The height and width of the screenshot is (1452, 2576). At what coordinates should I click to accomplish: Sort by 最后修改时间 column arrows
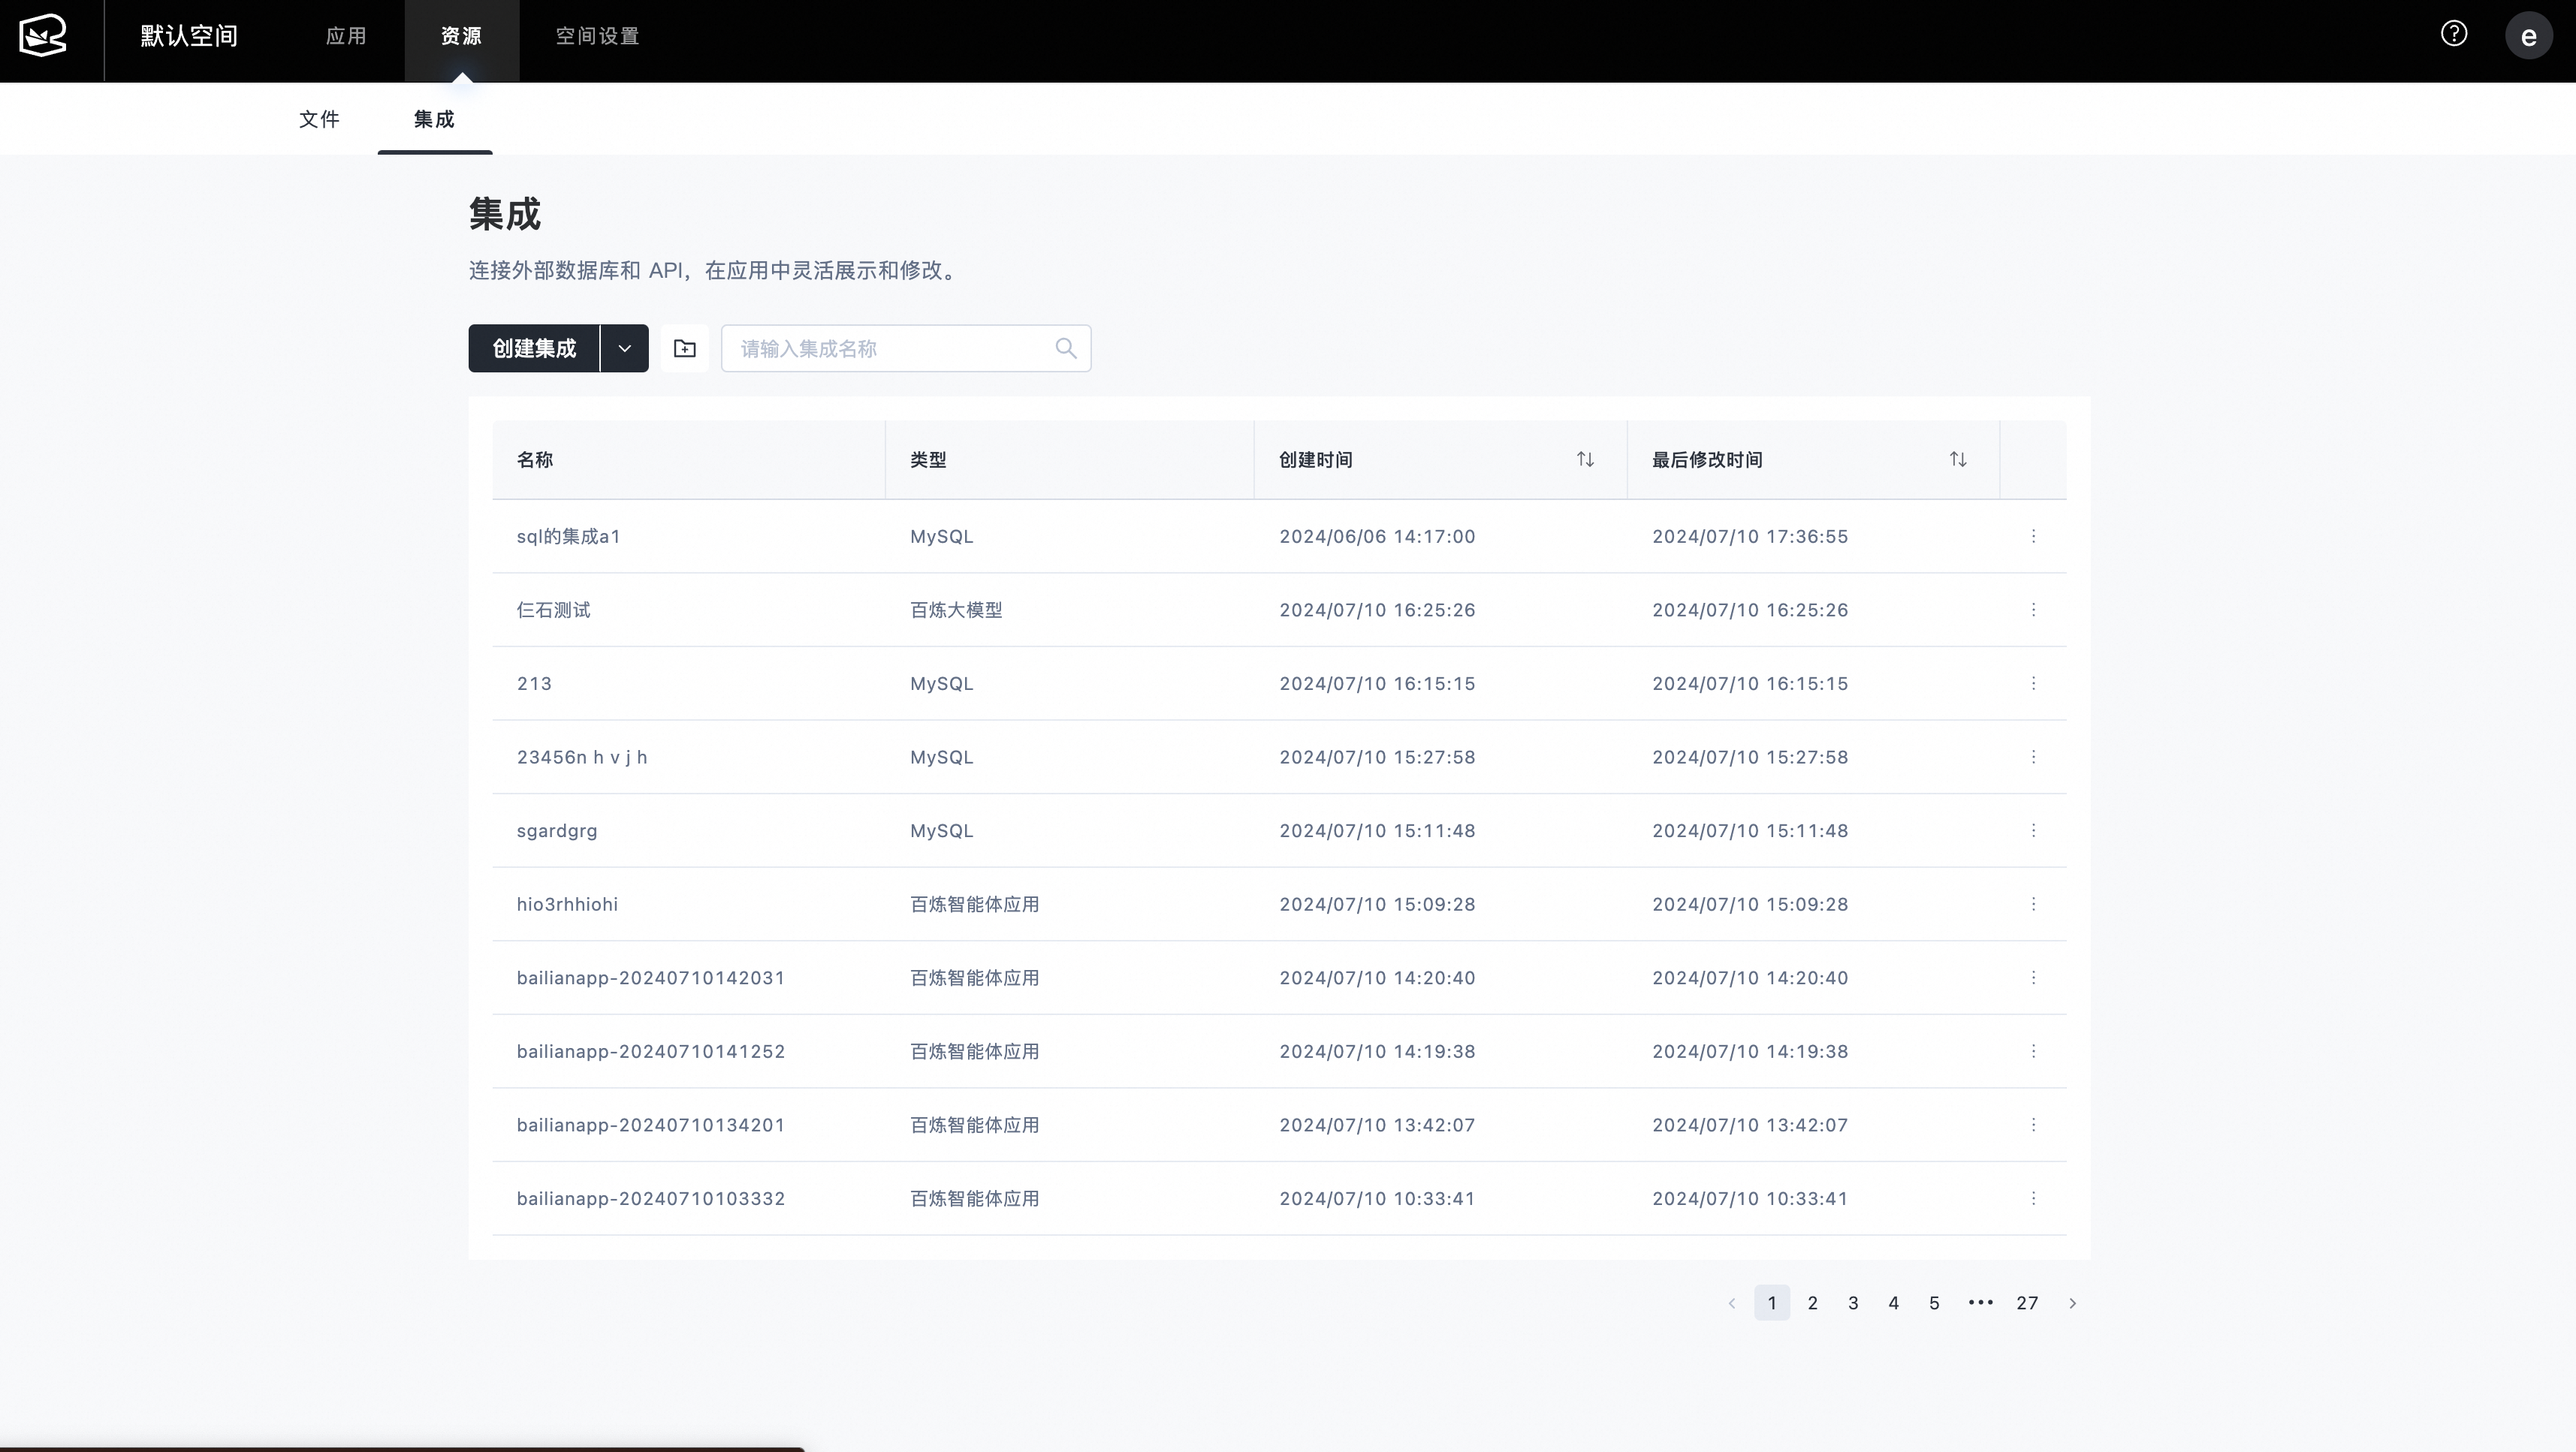(x=1958, y=459)
